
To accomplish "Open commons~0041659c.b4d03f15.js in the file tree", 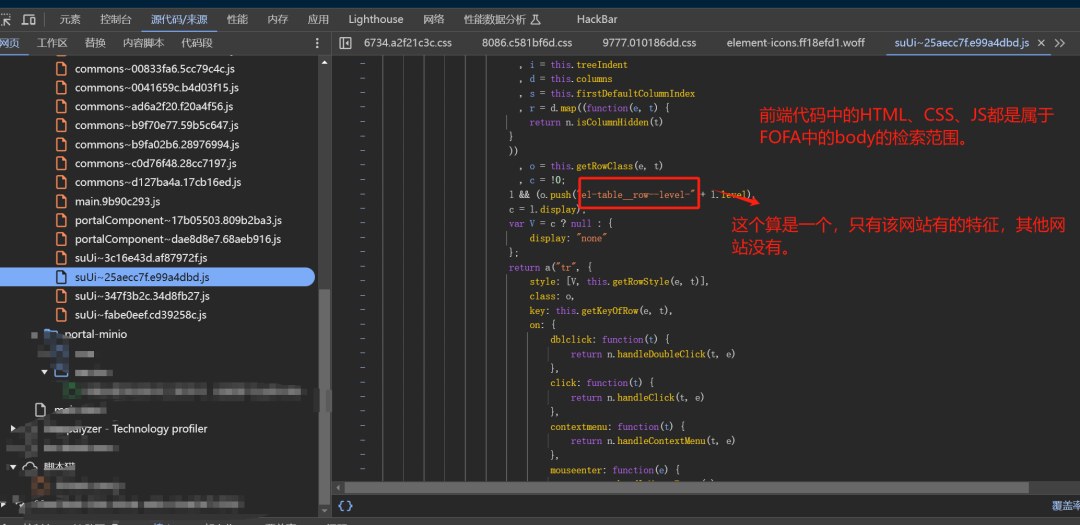I will (157, 88).
